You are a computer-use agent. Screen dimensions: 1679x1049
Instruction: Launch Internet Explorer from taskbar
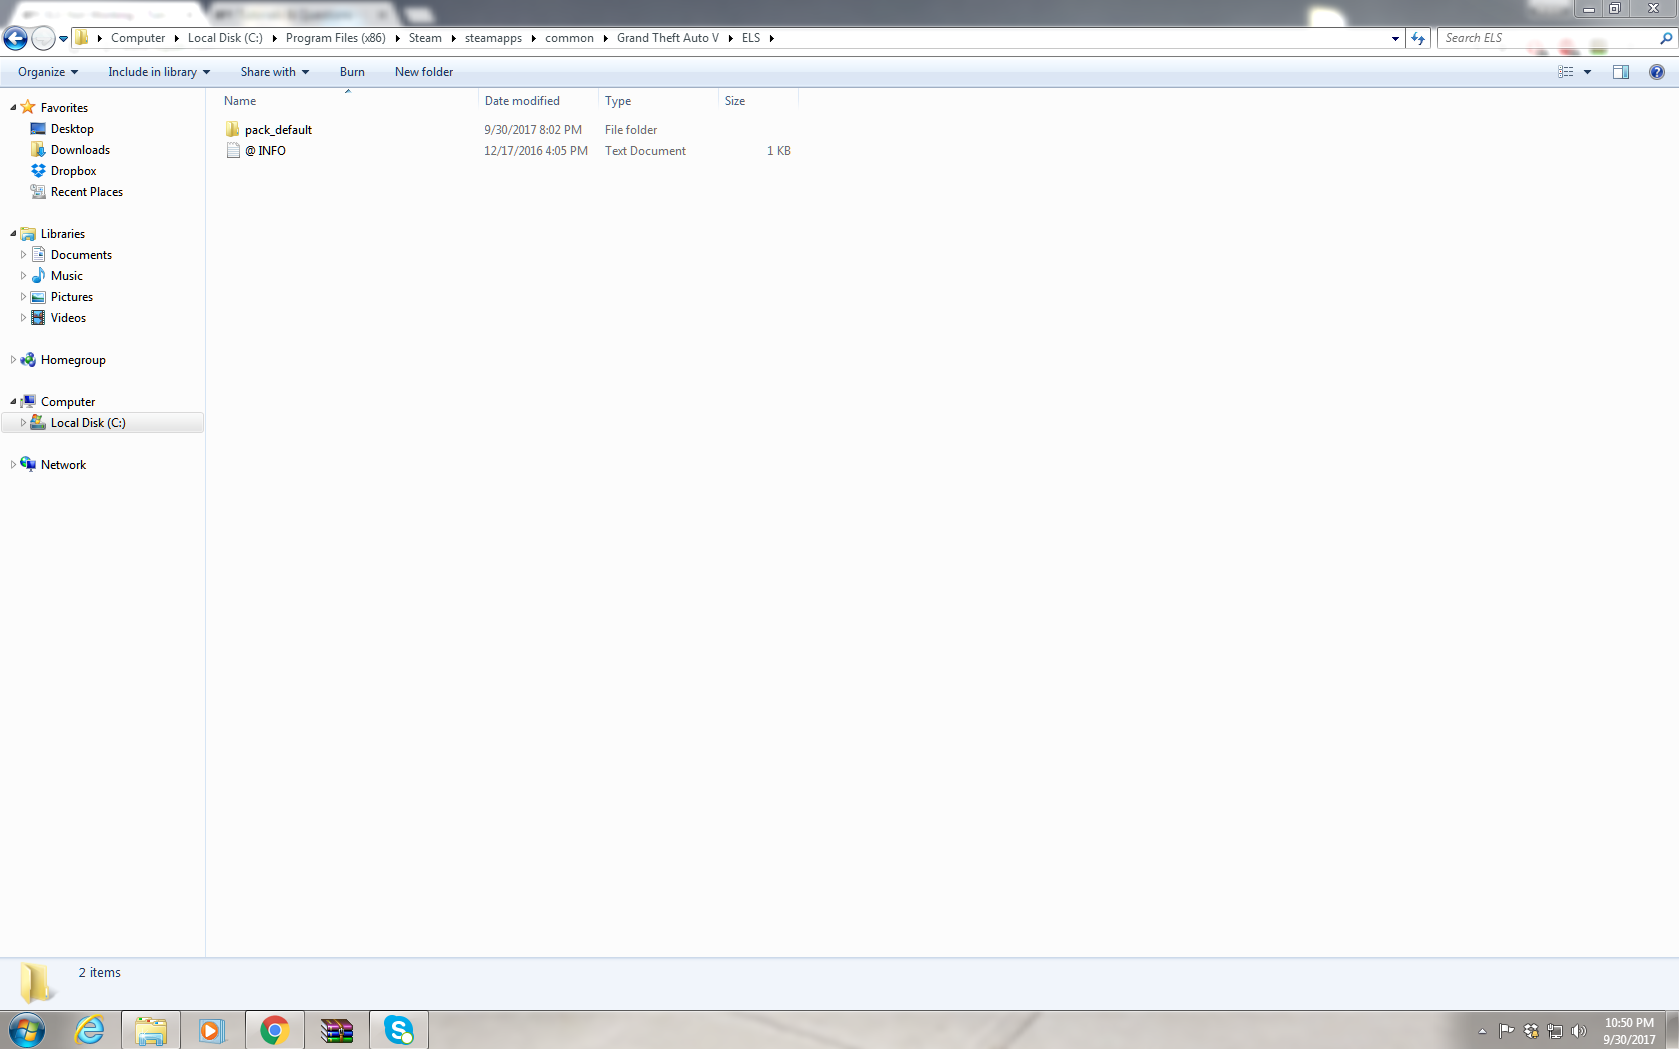click(x=89, y=1030)
